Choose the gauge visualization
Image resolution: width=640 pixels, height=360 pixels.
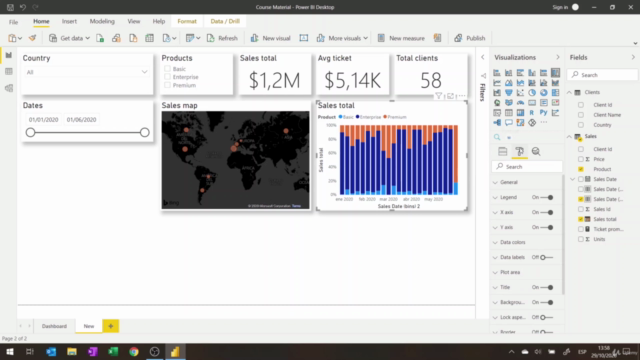[520, 102]
